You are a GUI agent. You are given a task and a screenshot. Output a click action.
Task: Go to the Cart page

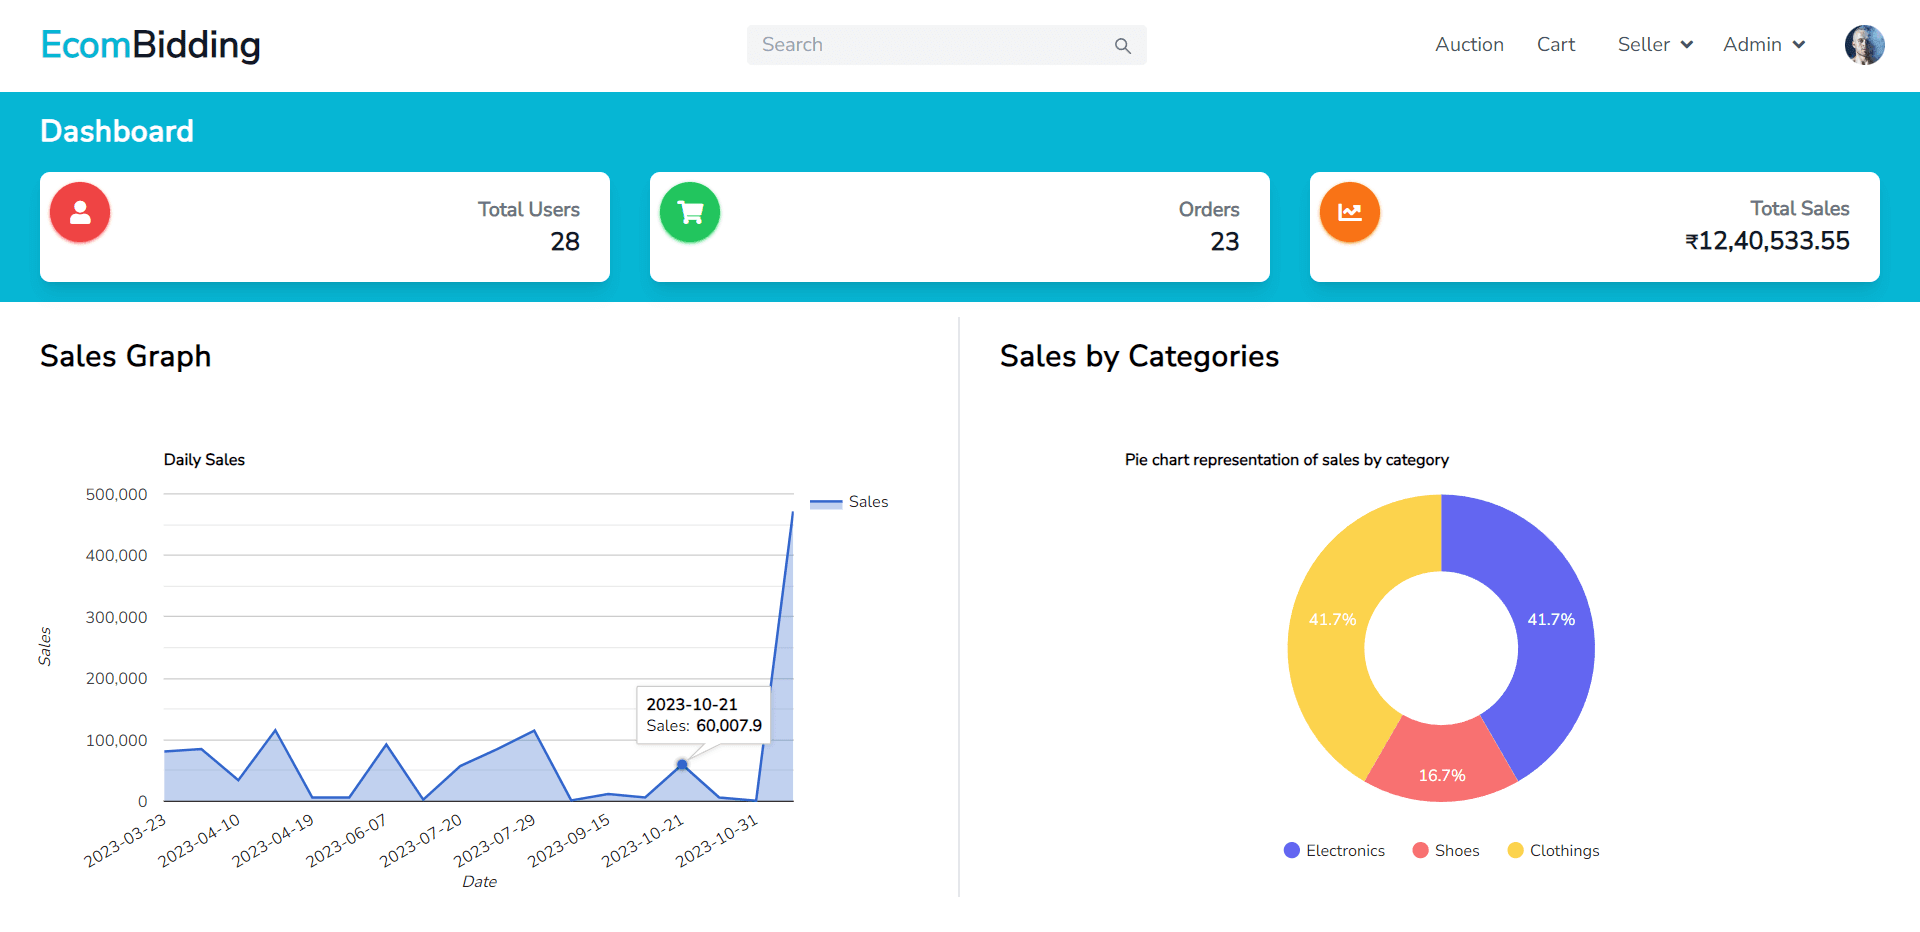pos(1555,45)
